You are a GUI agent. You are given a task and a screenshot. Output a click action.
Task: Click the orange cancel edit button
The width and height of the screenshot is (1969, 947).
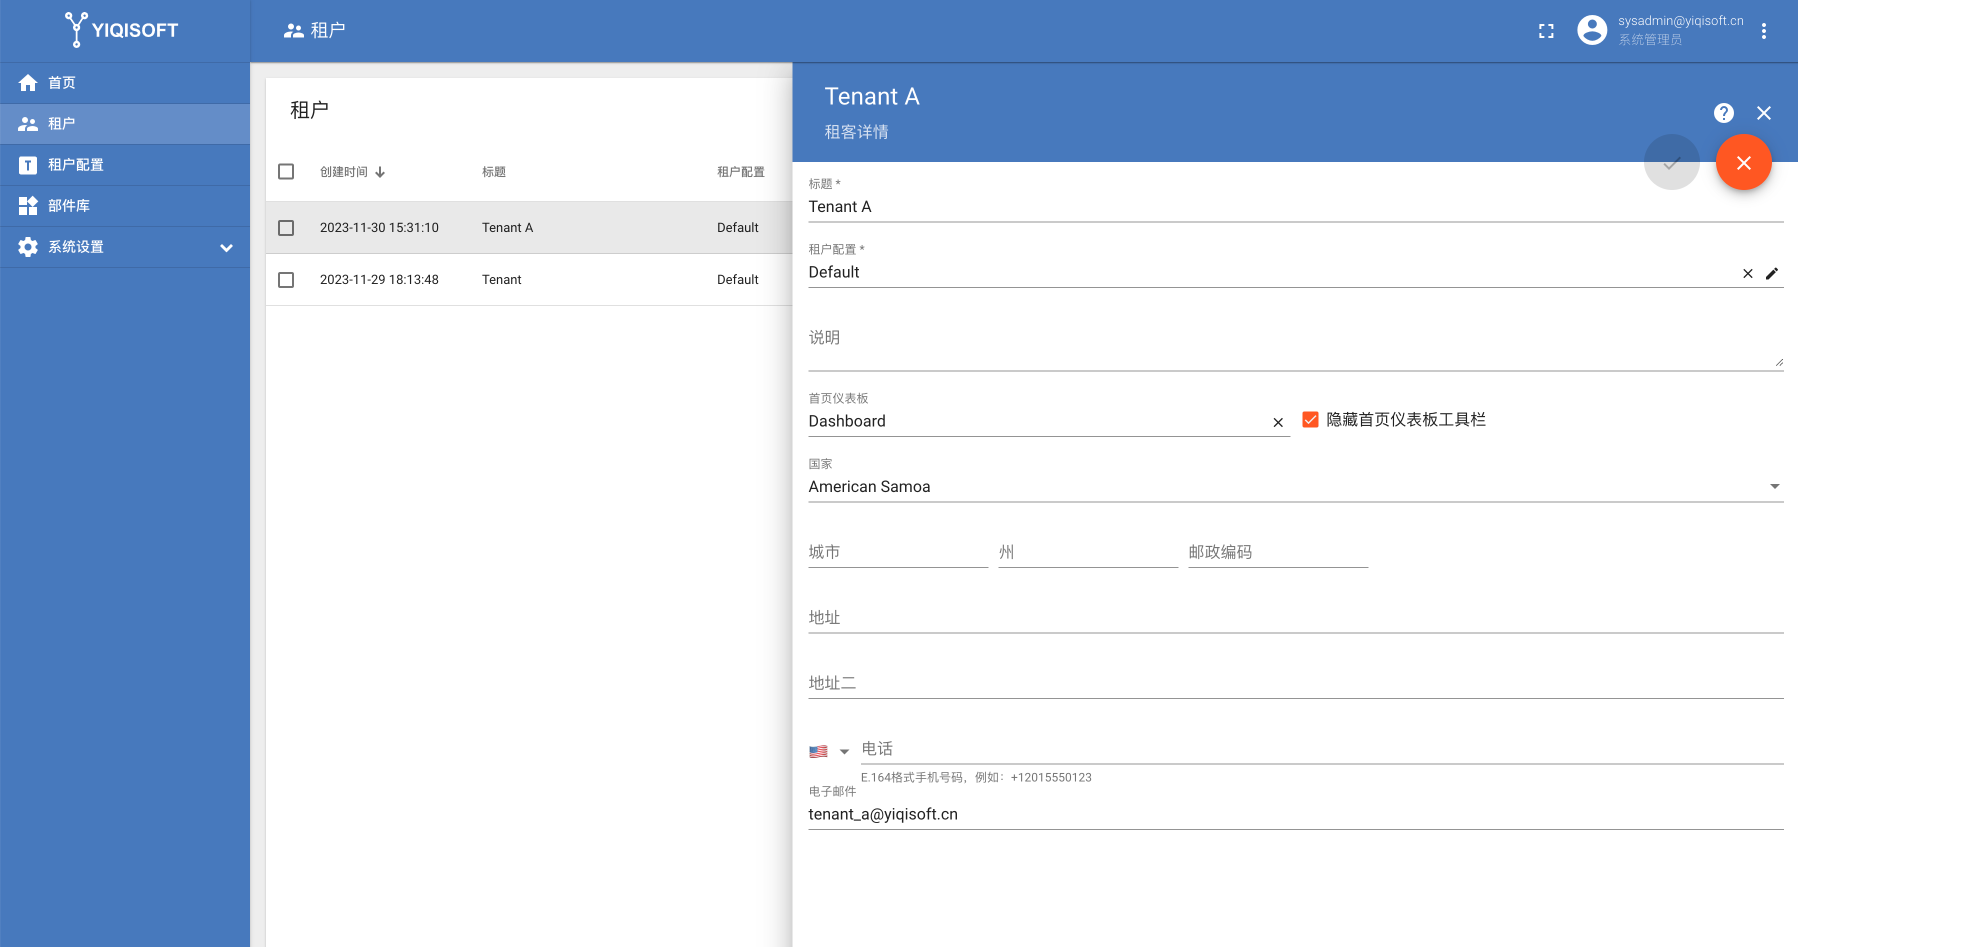[1744, 163]
